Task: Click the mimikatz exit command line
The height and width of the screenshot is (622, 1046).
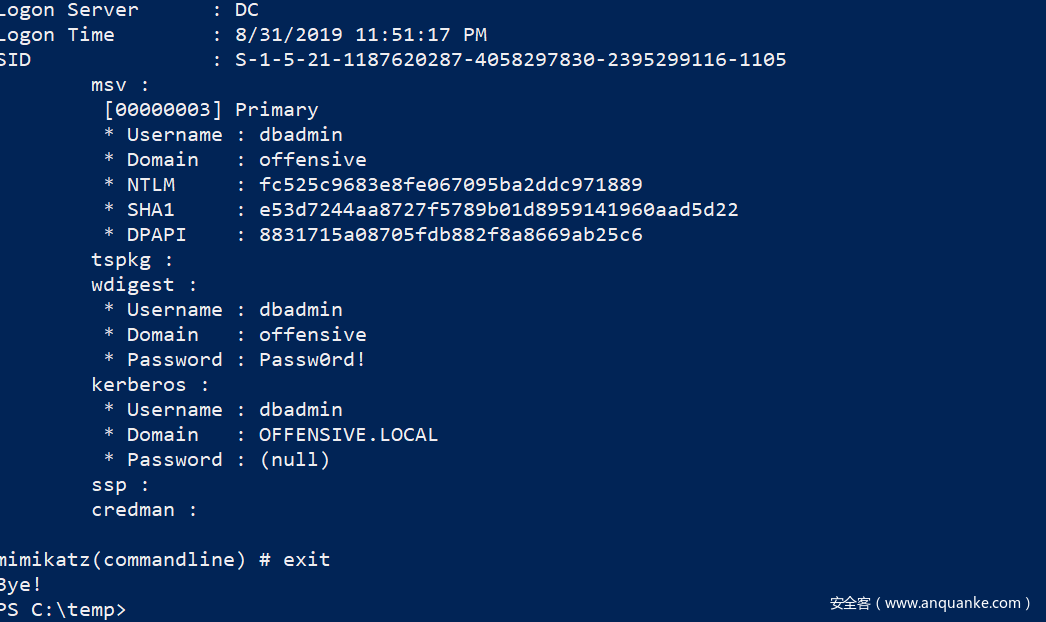Action: pos(165,560)
